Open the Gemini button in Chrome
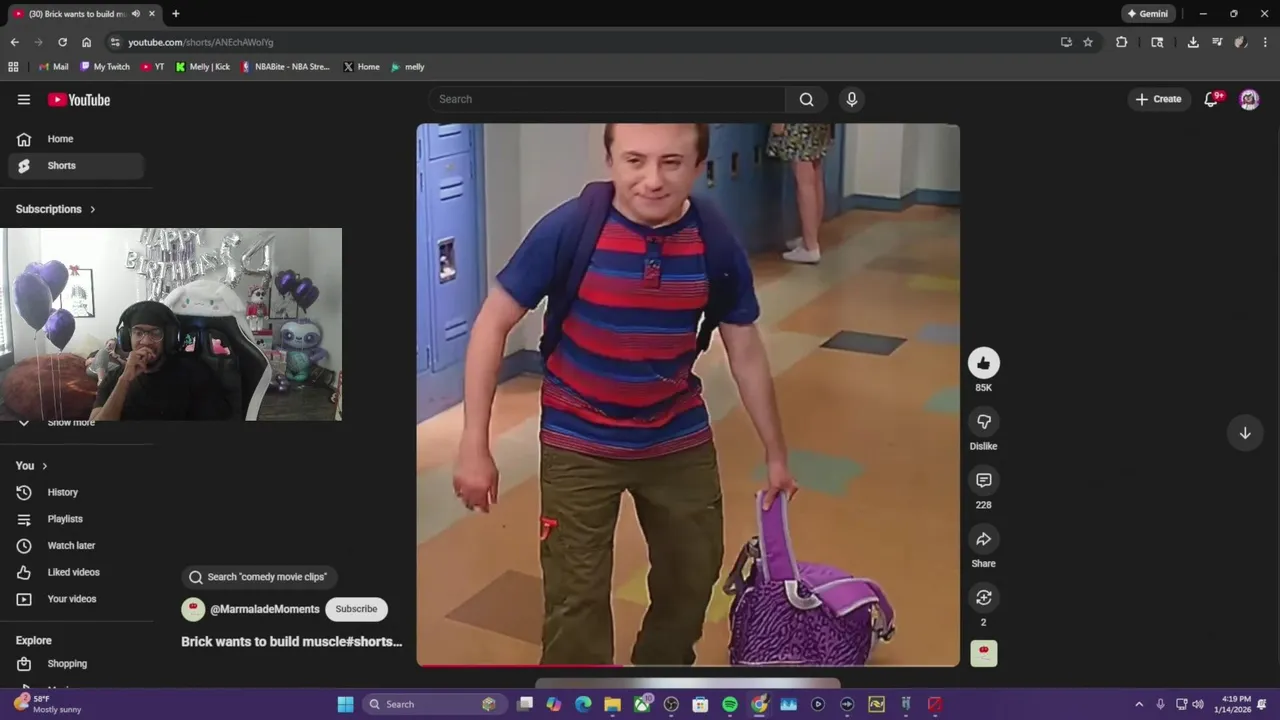This screenshot has height=720, width=1280. (1147, 14)
